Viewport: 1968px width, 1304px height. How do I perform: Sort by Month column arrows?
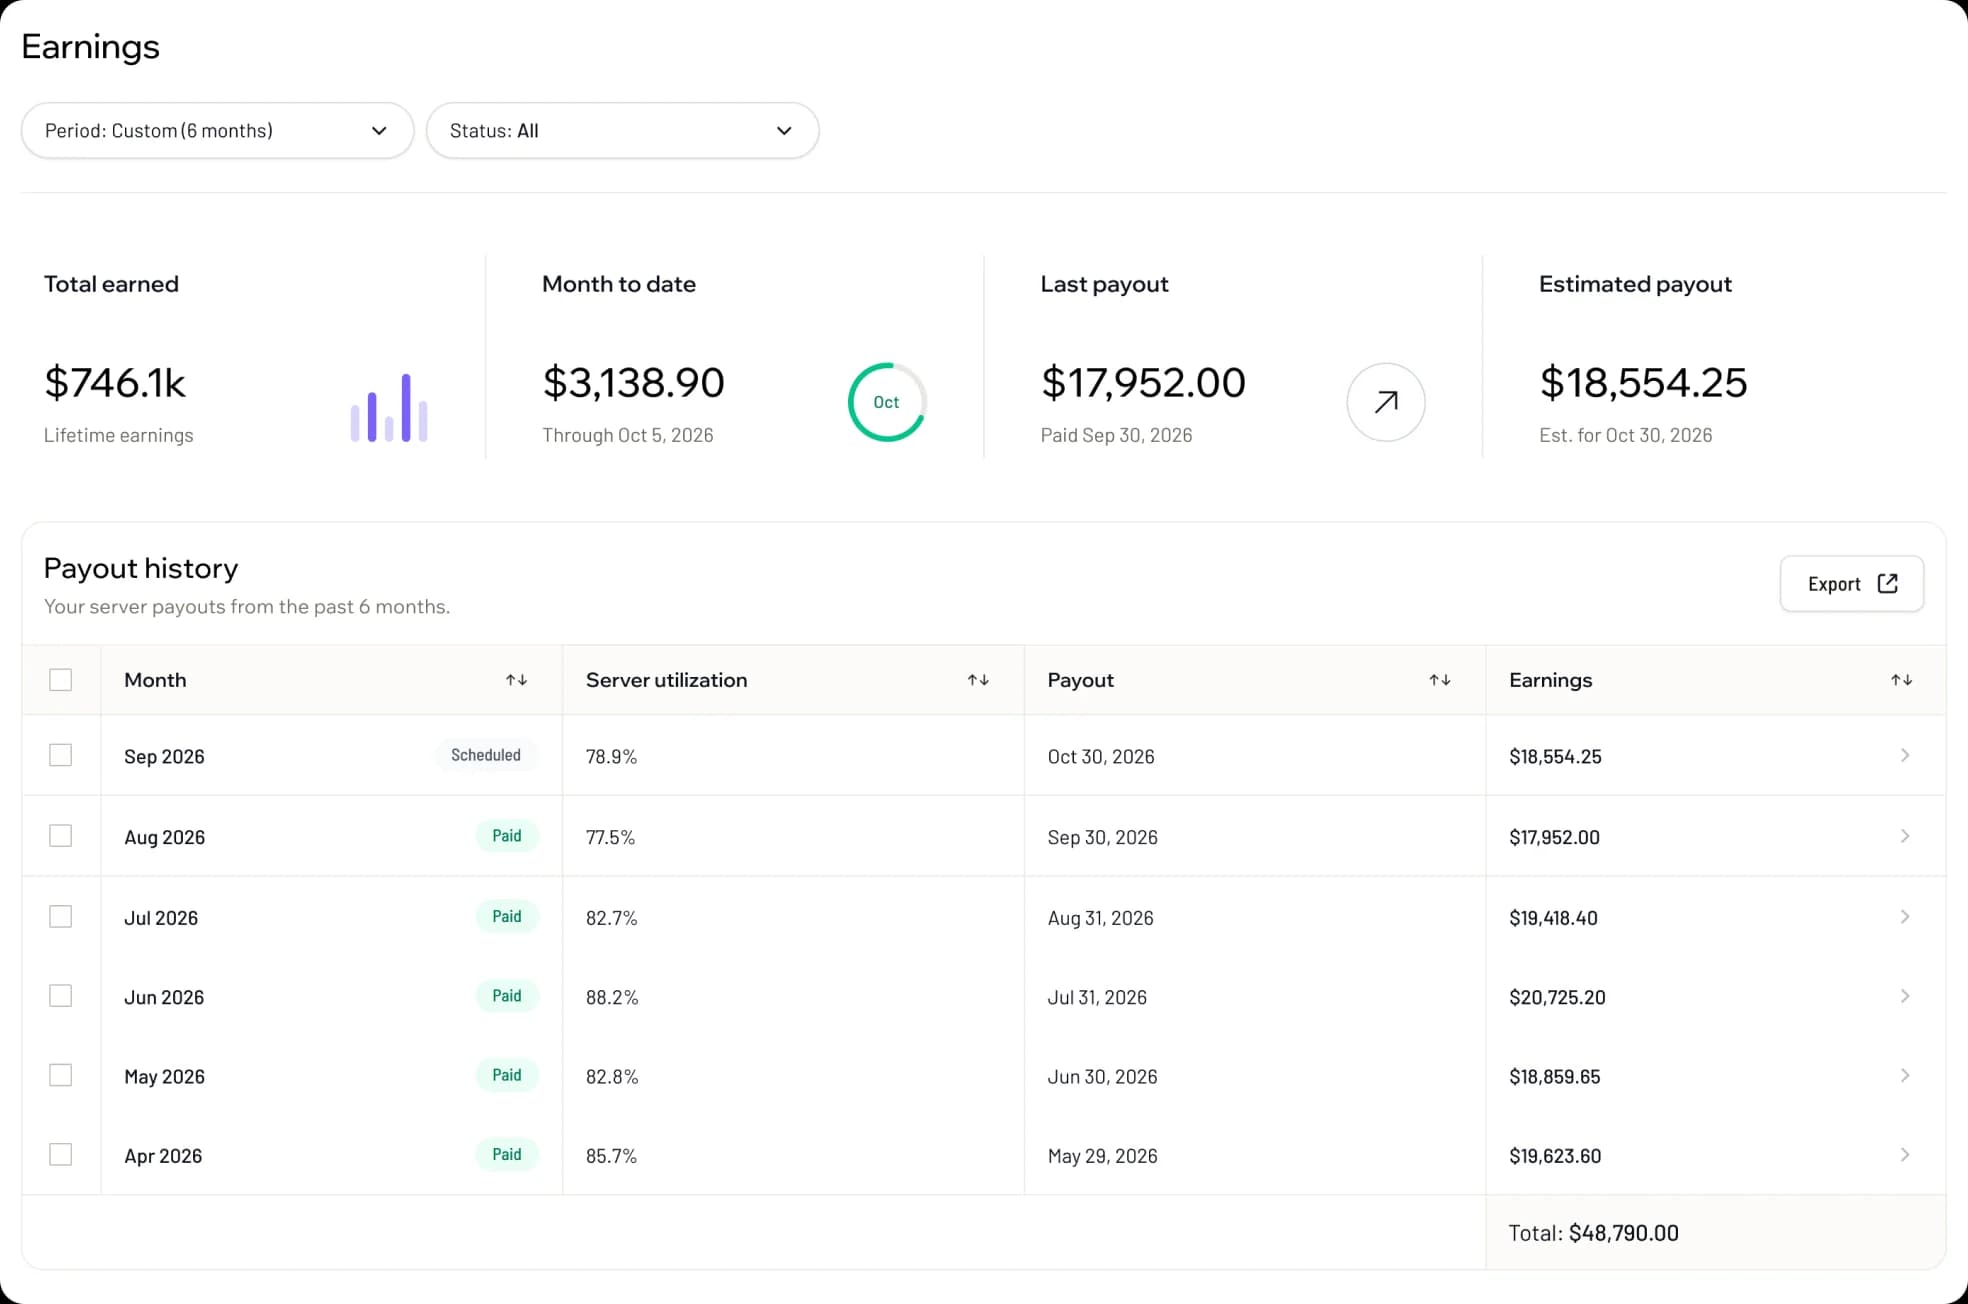tap(516, 680)
